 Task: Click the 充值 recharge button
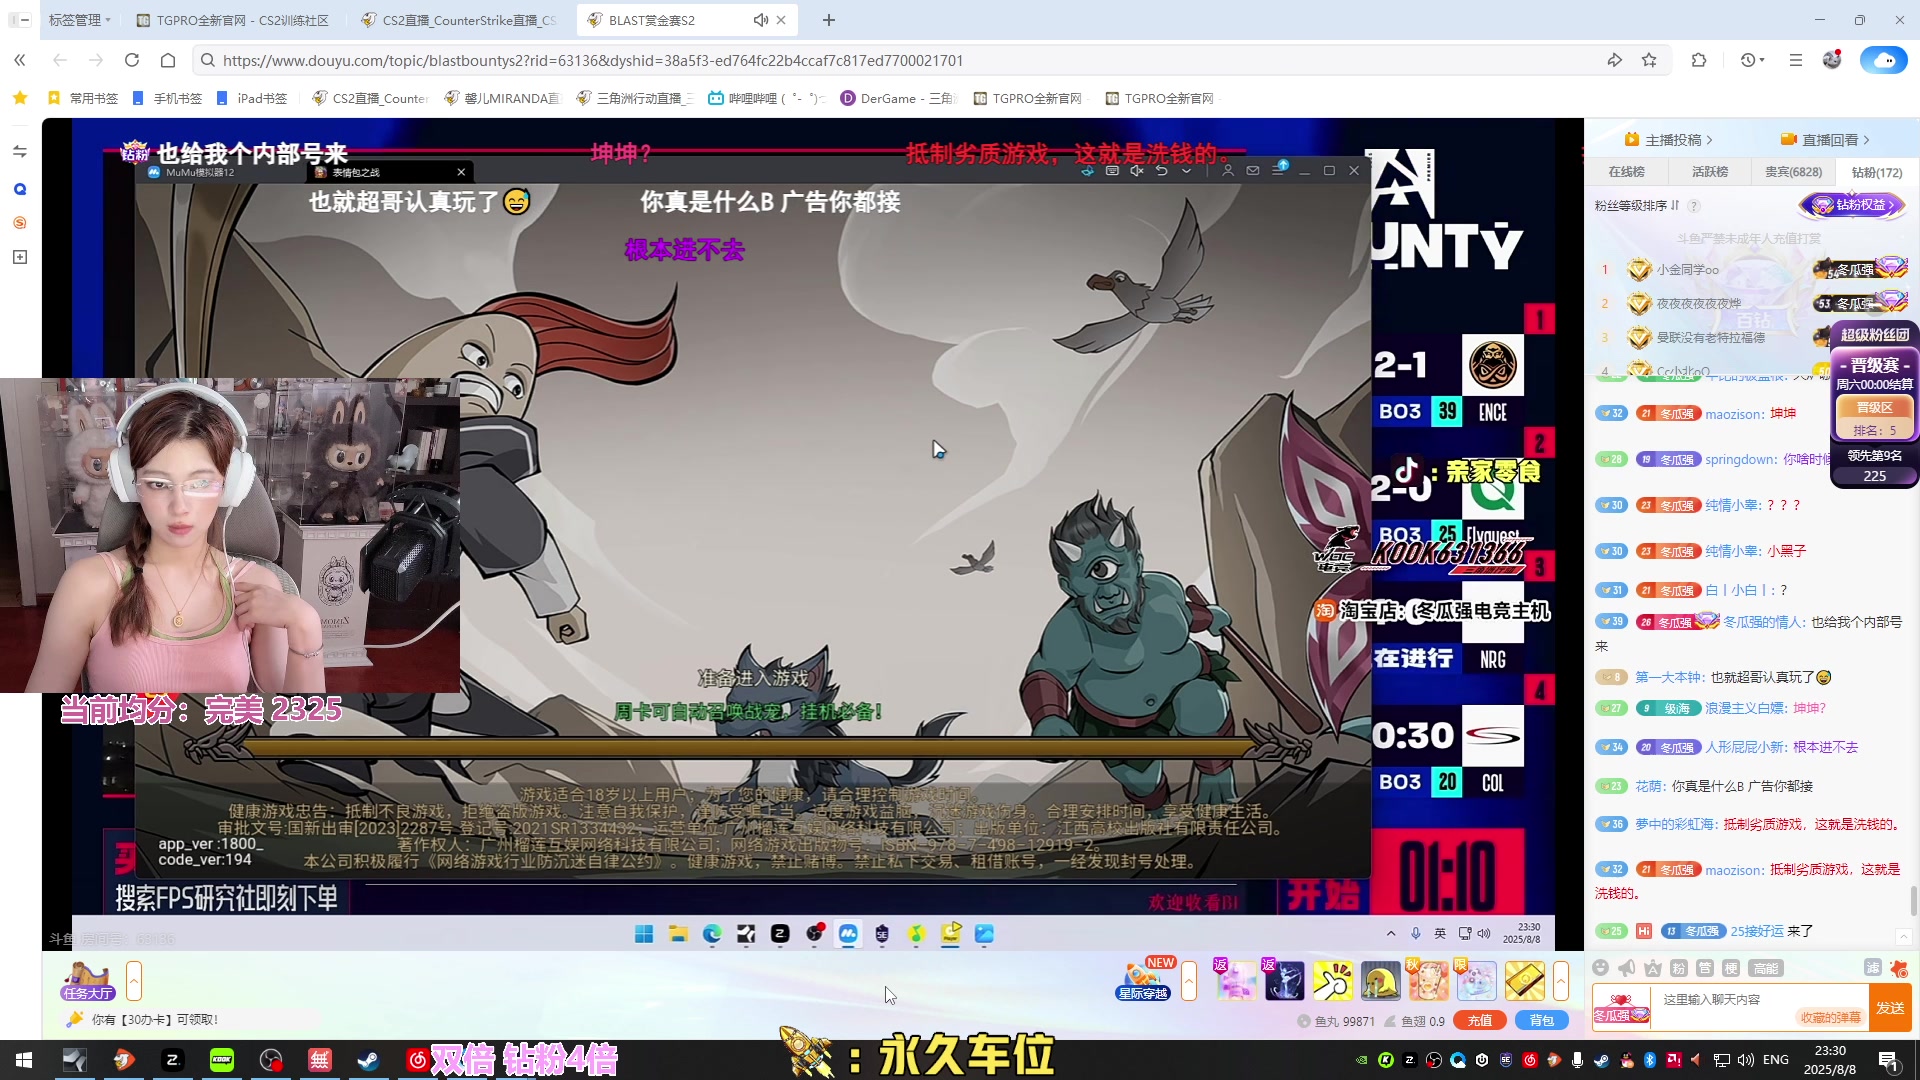tap(1480, 1021)
